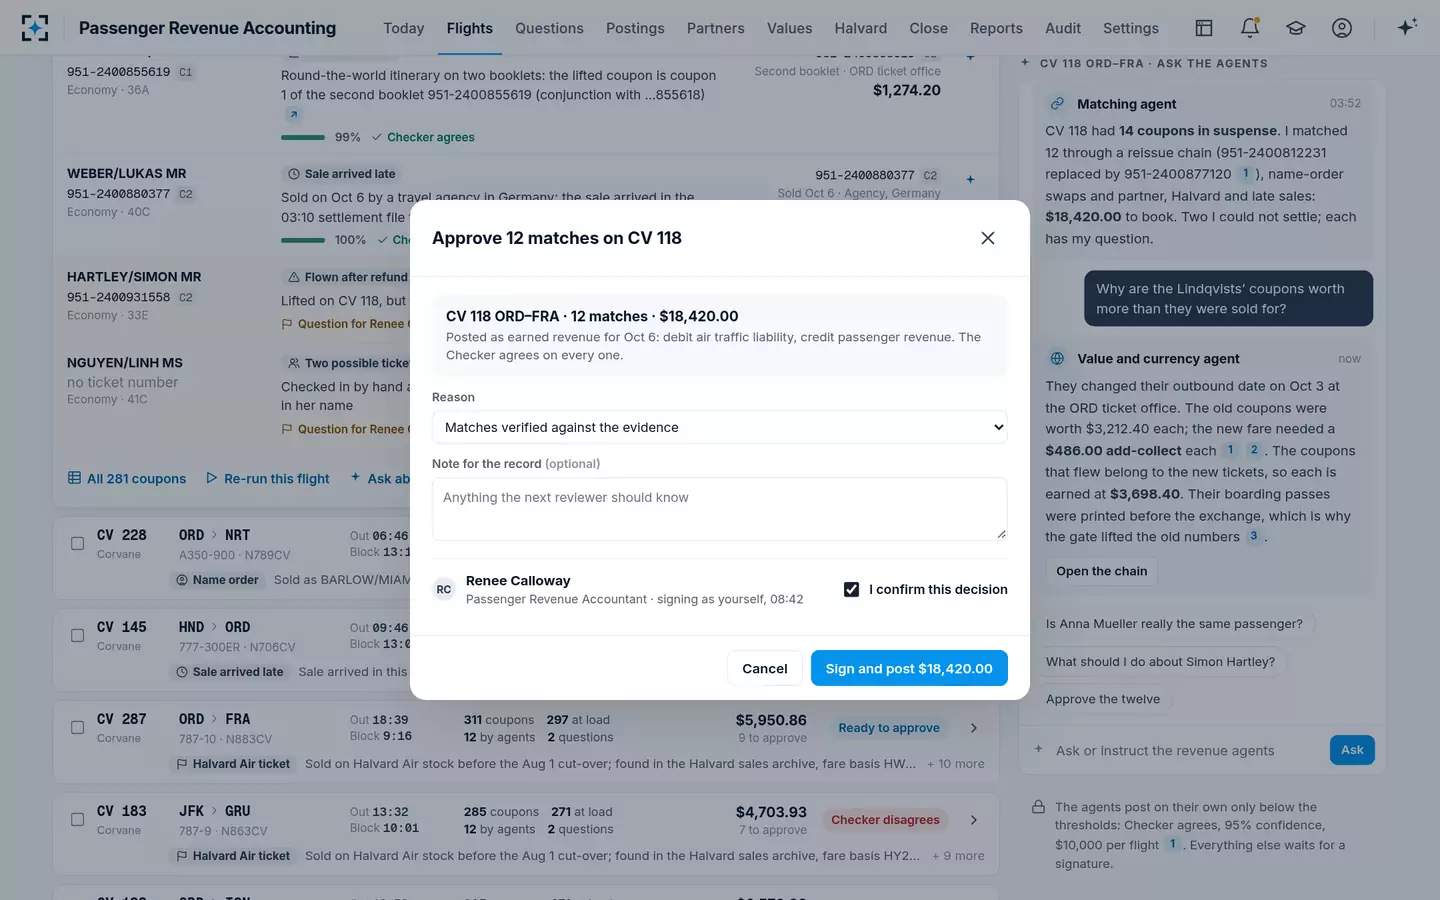The image size is (1440, 900).
Task: Open the user account icon
Action: (1342, 28)
